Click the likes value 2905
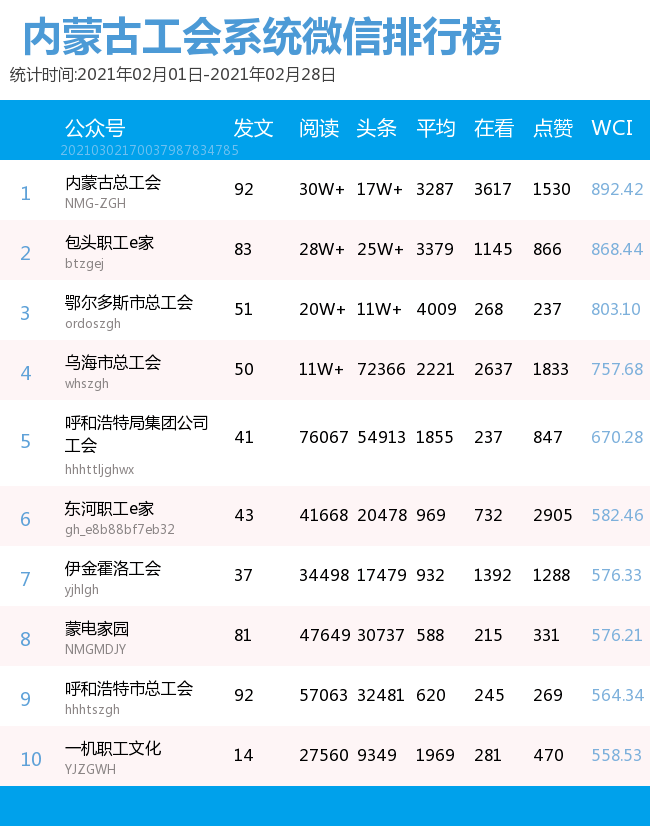The height and width of the screenshot is (826, 650). [553, 515]
